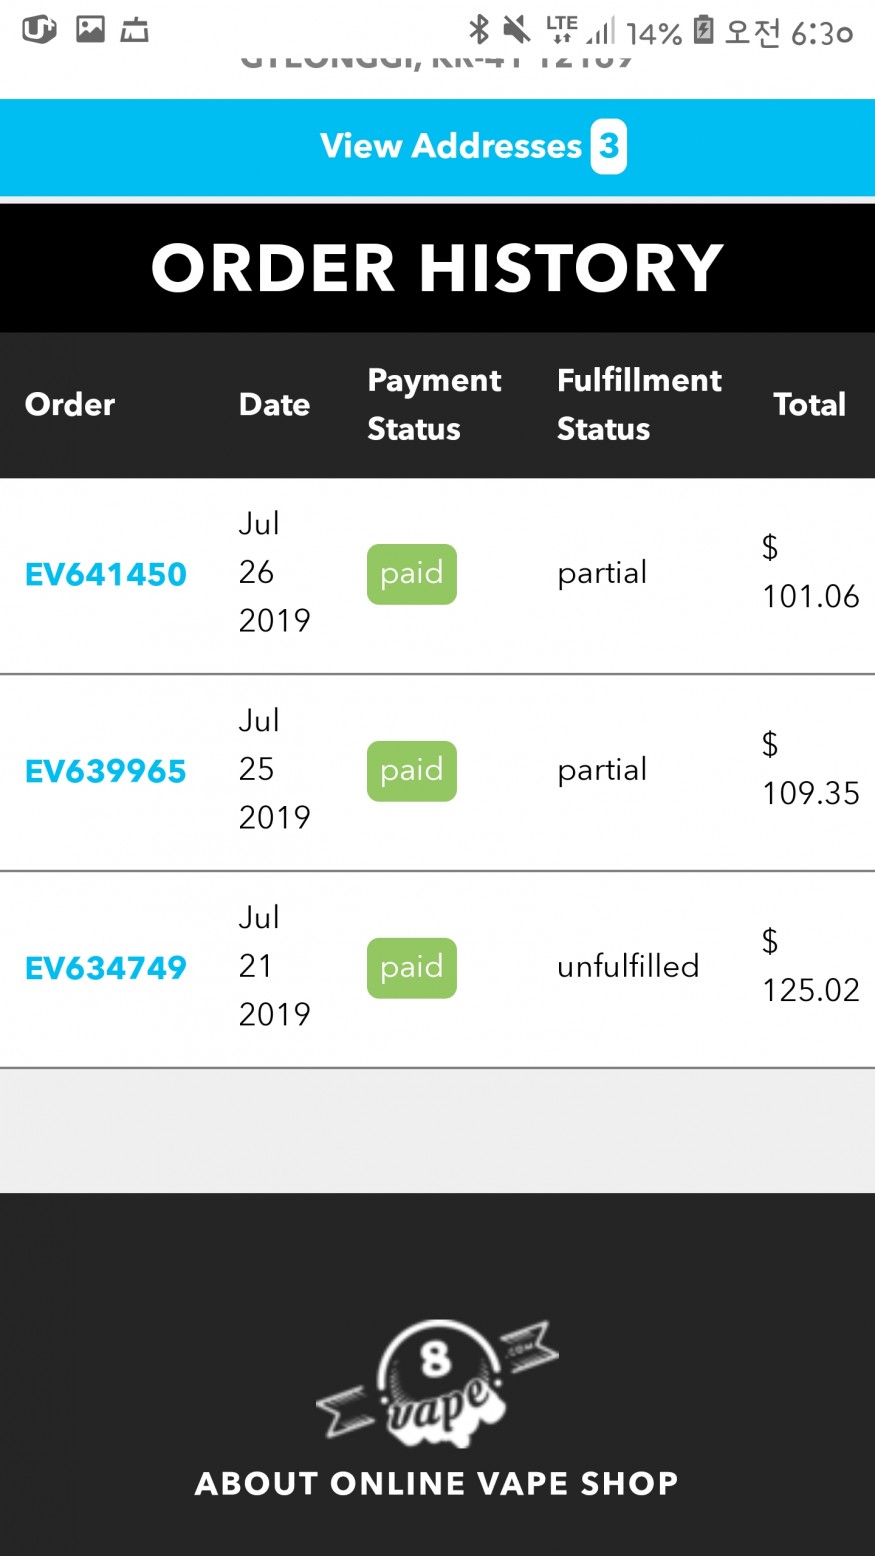Open order EV639965
The width and height of the screenshot is (875, 1556).
106,771
